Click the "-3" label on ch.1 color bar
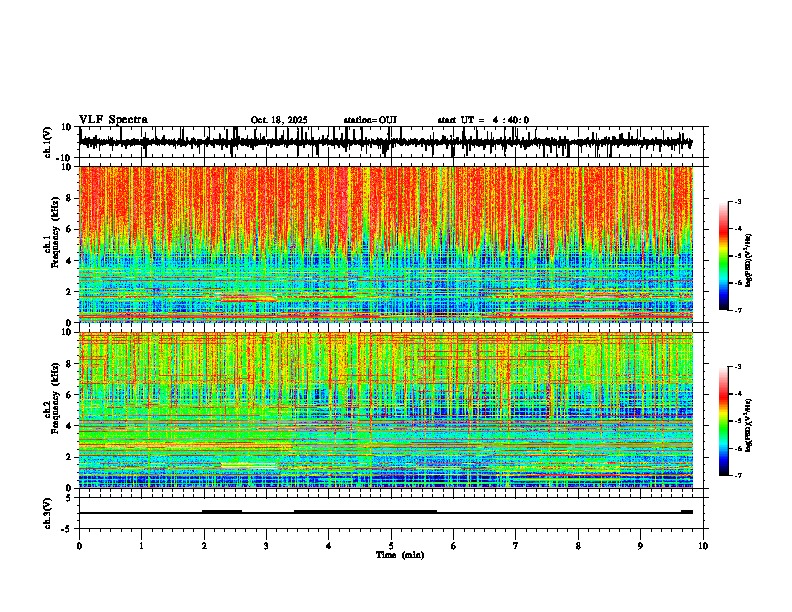The height and width of the screenshot is (612, 792). tap(738, 202)
